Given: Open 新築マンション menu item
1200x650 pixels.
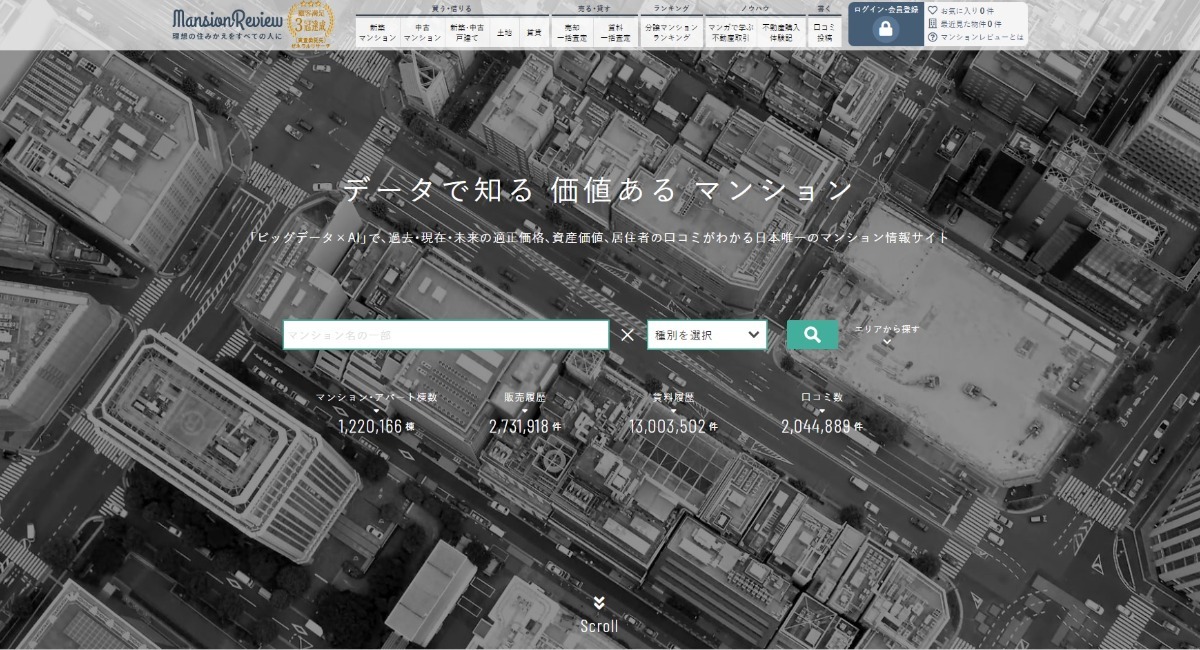Looking at the screenshot, I should click(377, 32).
